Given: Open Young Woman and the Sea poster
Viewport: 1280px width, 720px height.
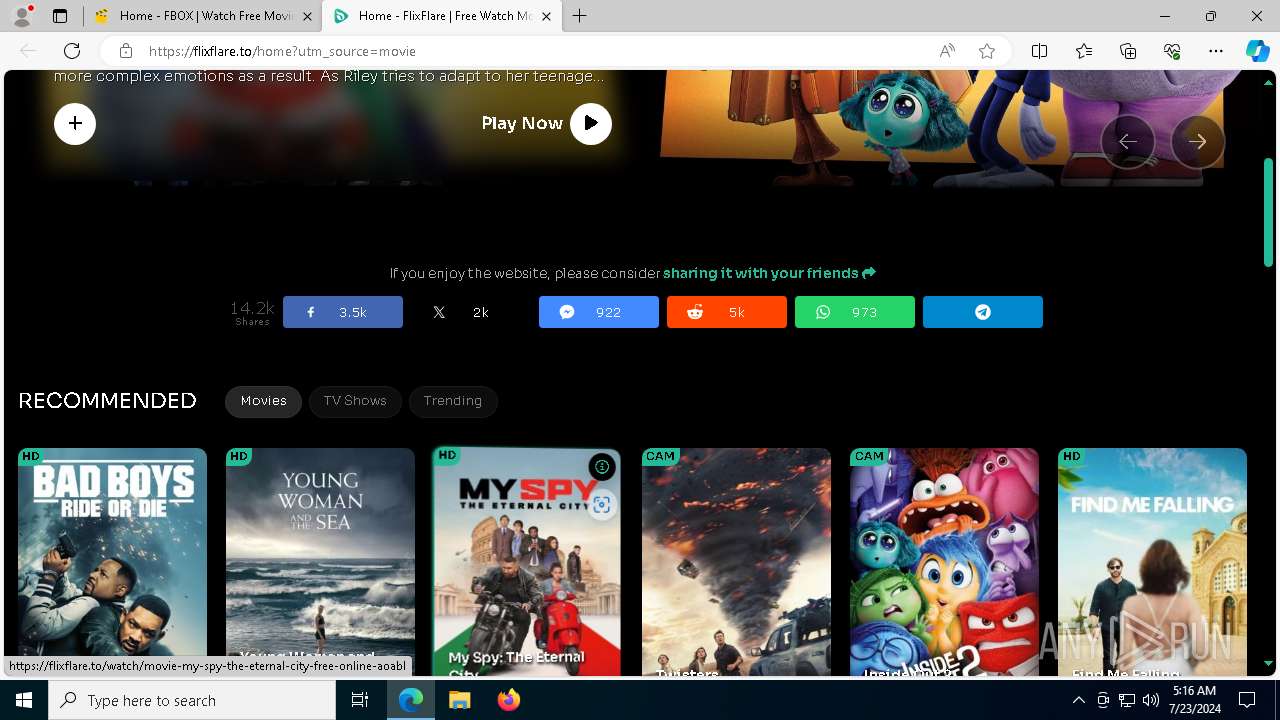Looking at the screenshot, I should (320, 562).
